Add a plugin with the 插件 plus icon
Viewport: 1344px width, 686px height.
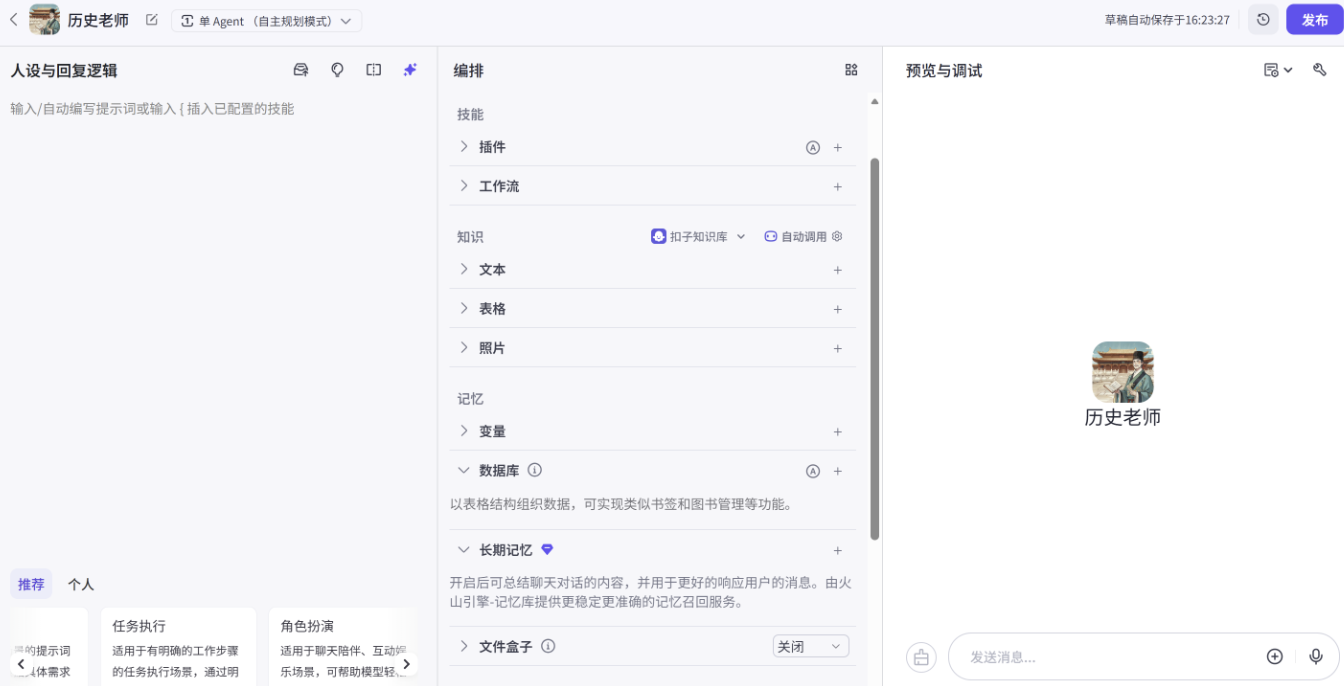(838, 148)
